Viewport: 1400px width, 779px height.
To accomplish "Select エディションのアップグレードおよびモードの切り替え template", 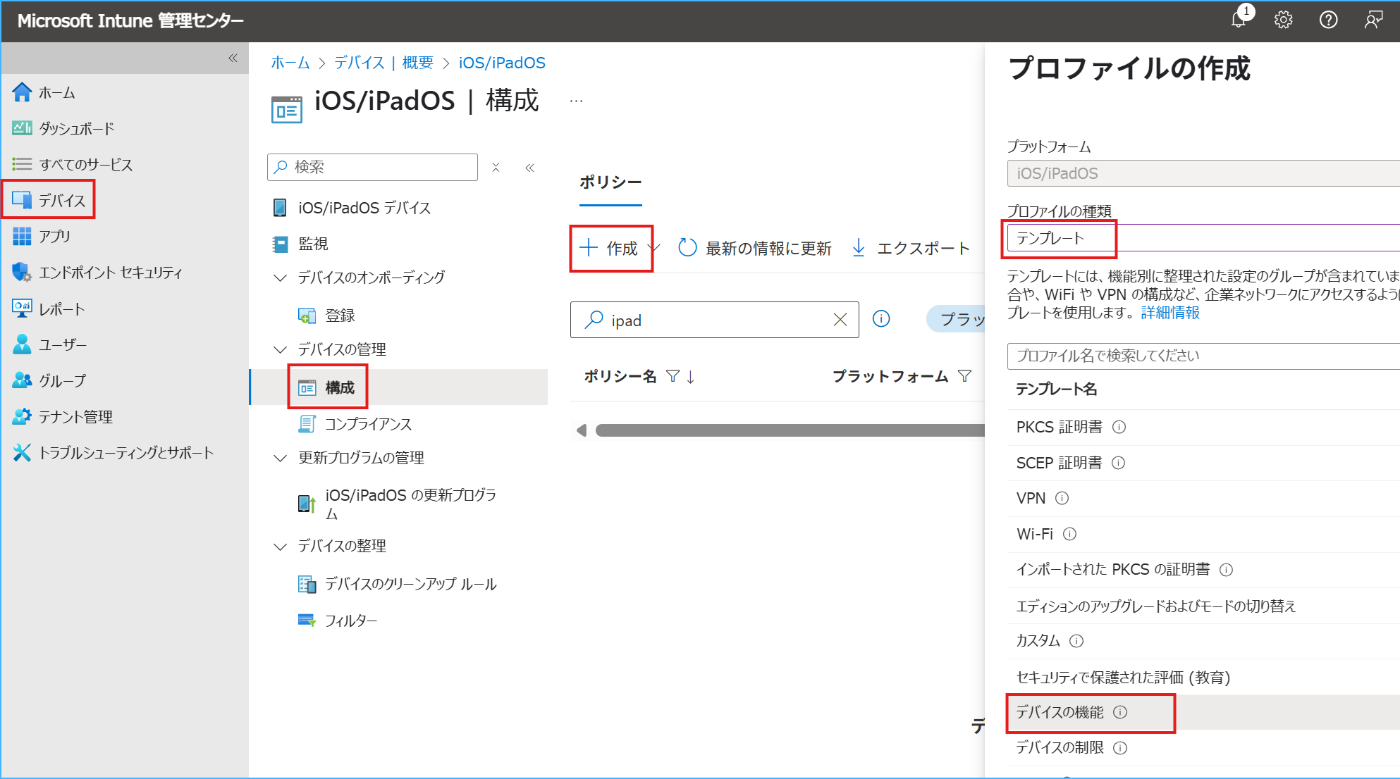I will tap(1203, 606).
